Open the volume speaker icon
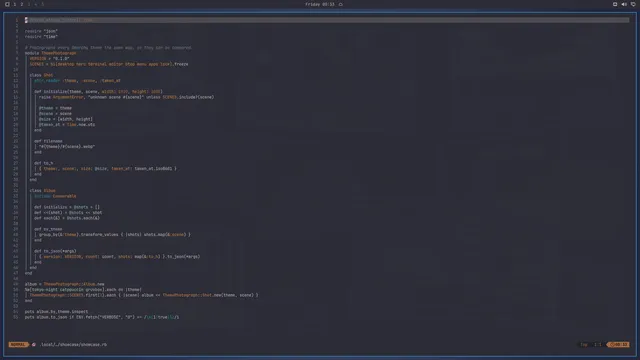Viewport: 640px width, 360px height. (624, 4)
